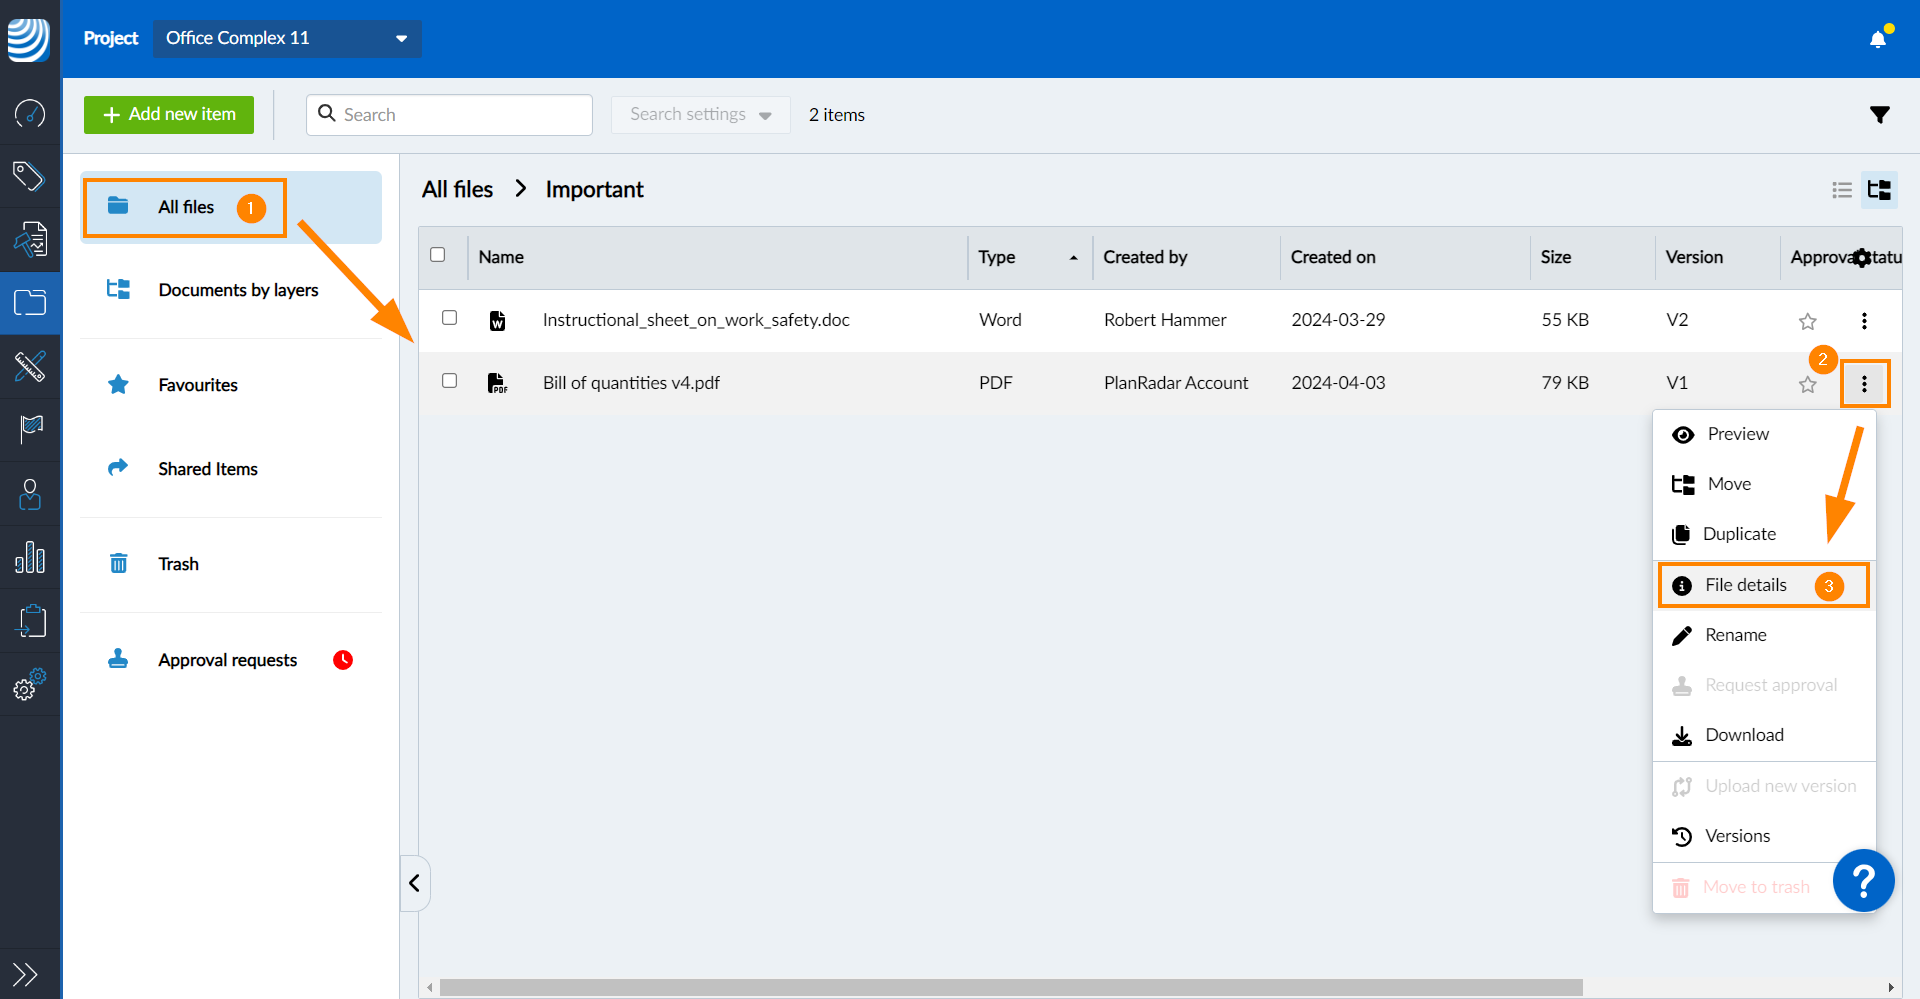Open Approval requests in the left panel

coord(231,660)
